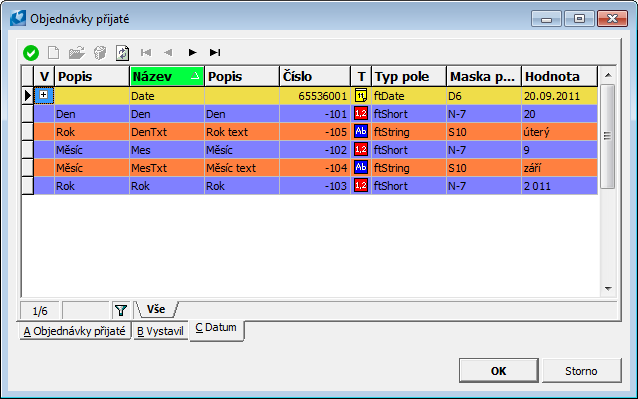Click the numeric type icon in -103 row
Viewport: 638px width, 399px height.
pyautogui.click(x=361, y=185)
